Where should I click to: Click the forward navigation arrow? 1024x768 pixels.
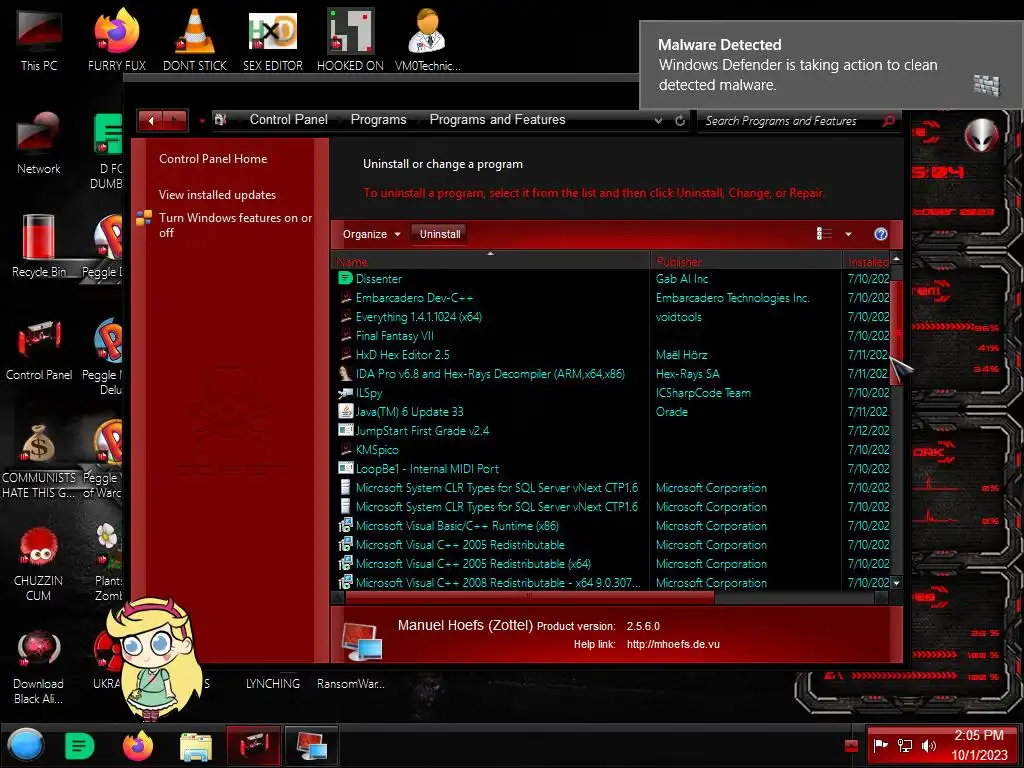(x=175, y=120)
